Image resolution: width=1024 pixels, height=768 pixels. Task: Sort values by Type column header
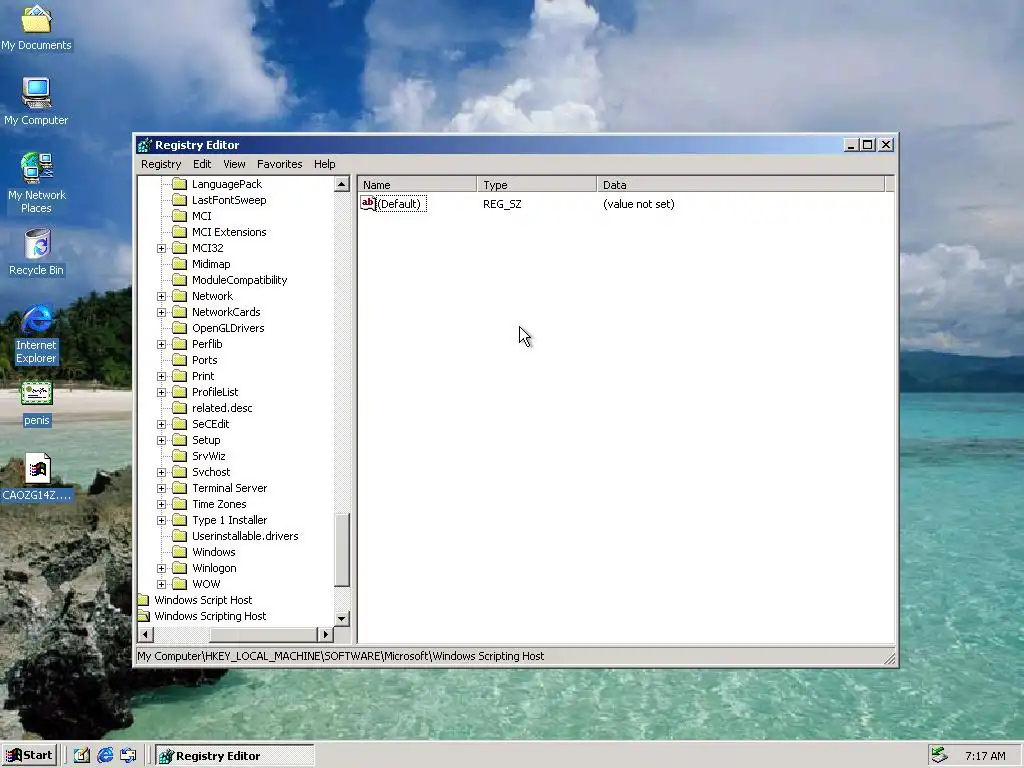tap(536, 185)
